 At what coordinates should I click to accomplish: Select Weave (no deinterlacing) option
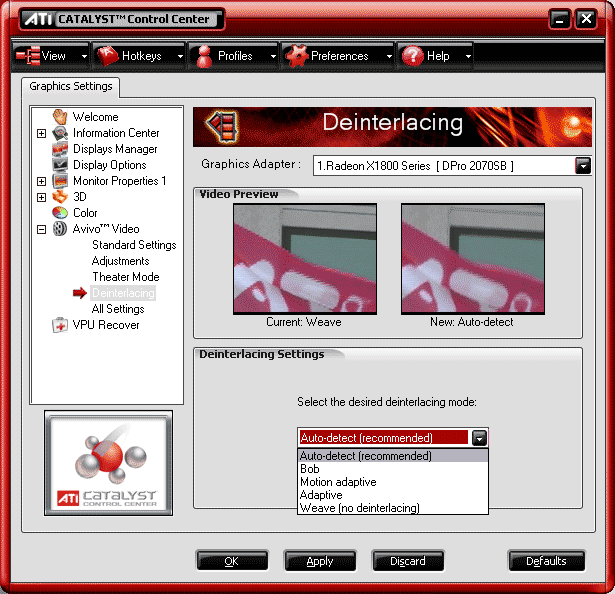tap(359, 508)
